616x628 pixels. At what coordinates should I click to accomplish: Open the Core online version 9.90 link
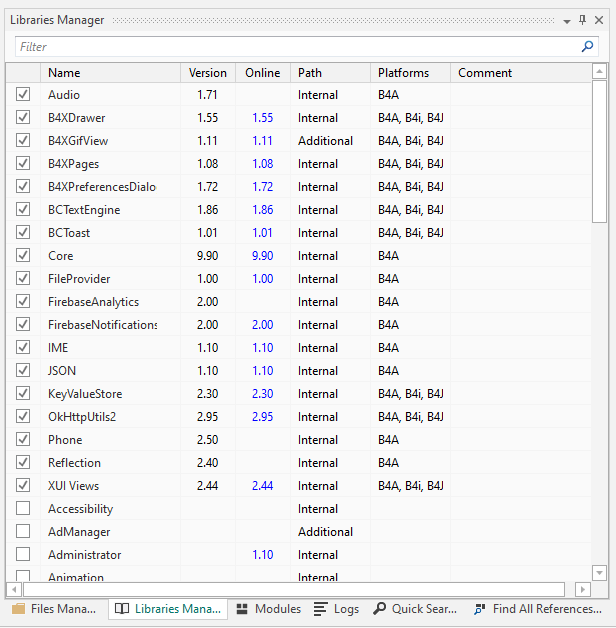263,256
